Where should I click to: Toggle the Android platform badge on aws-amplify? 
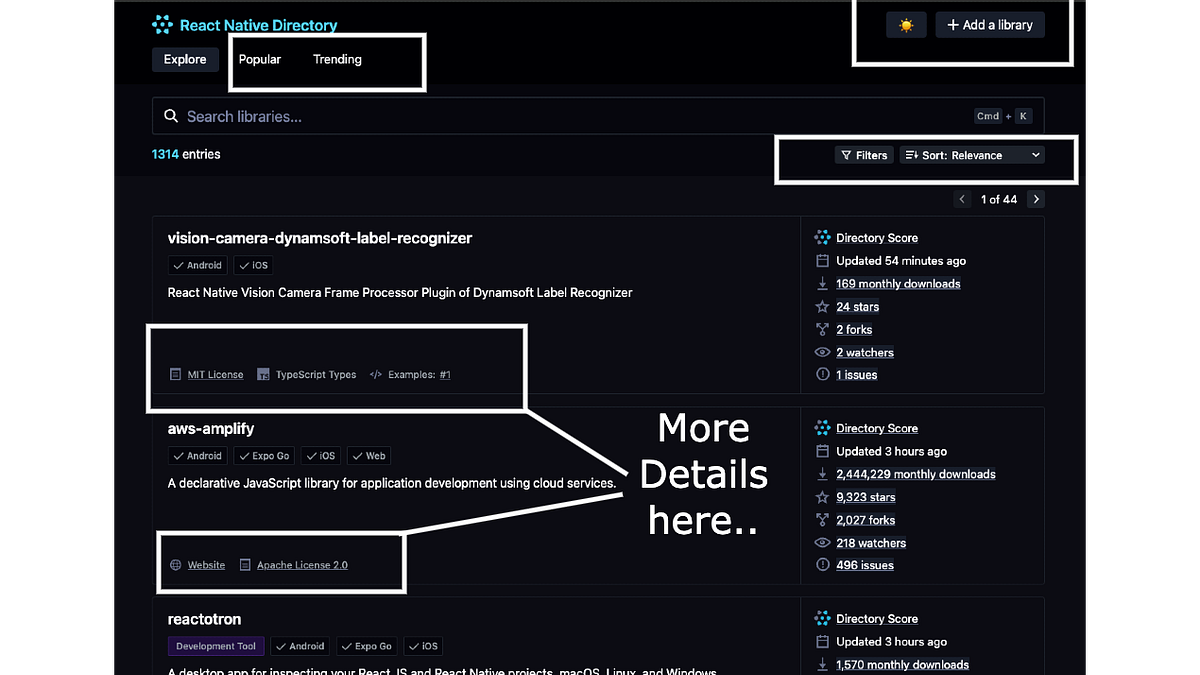[197, 455]
